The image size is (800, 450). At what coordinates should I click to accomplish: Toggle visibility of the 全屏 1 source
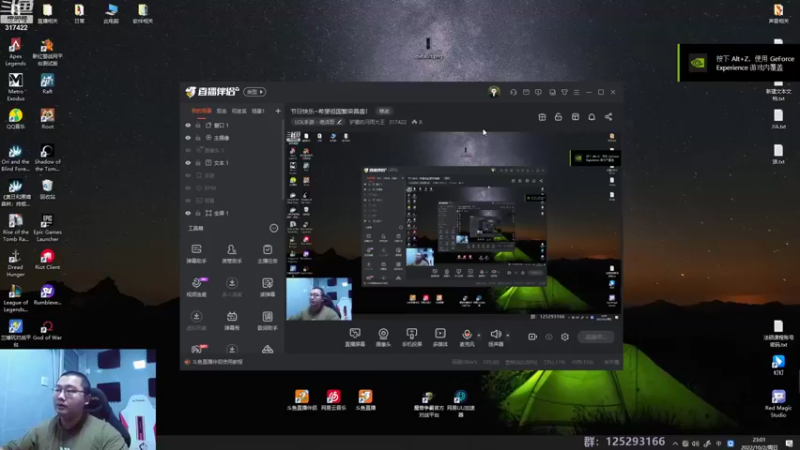(x=188, y=213)
